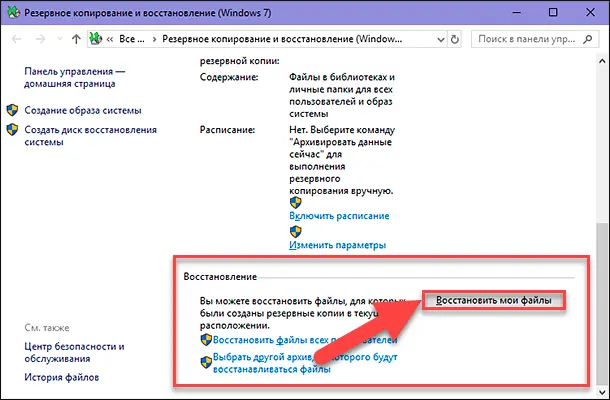Click the Control Panel icon in address bar
Viewport: 610px width, 400px height.
click(96, 39)
